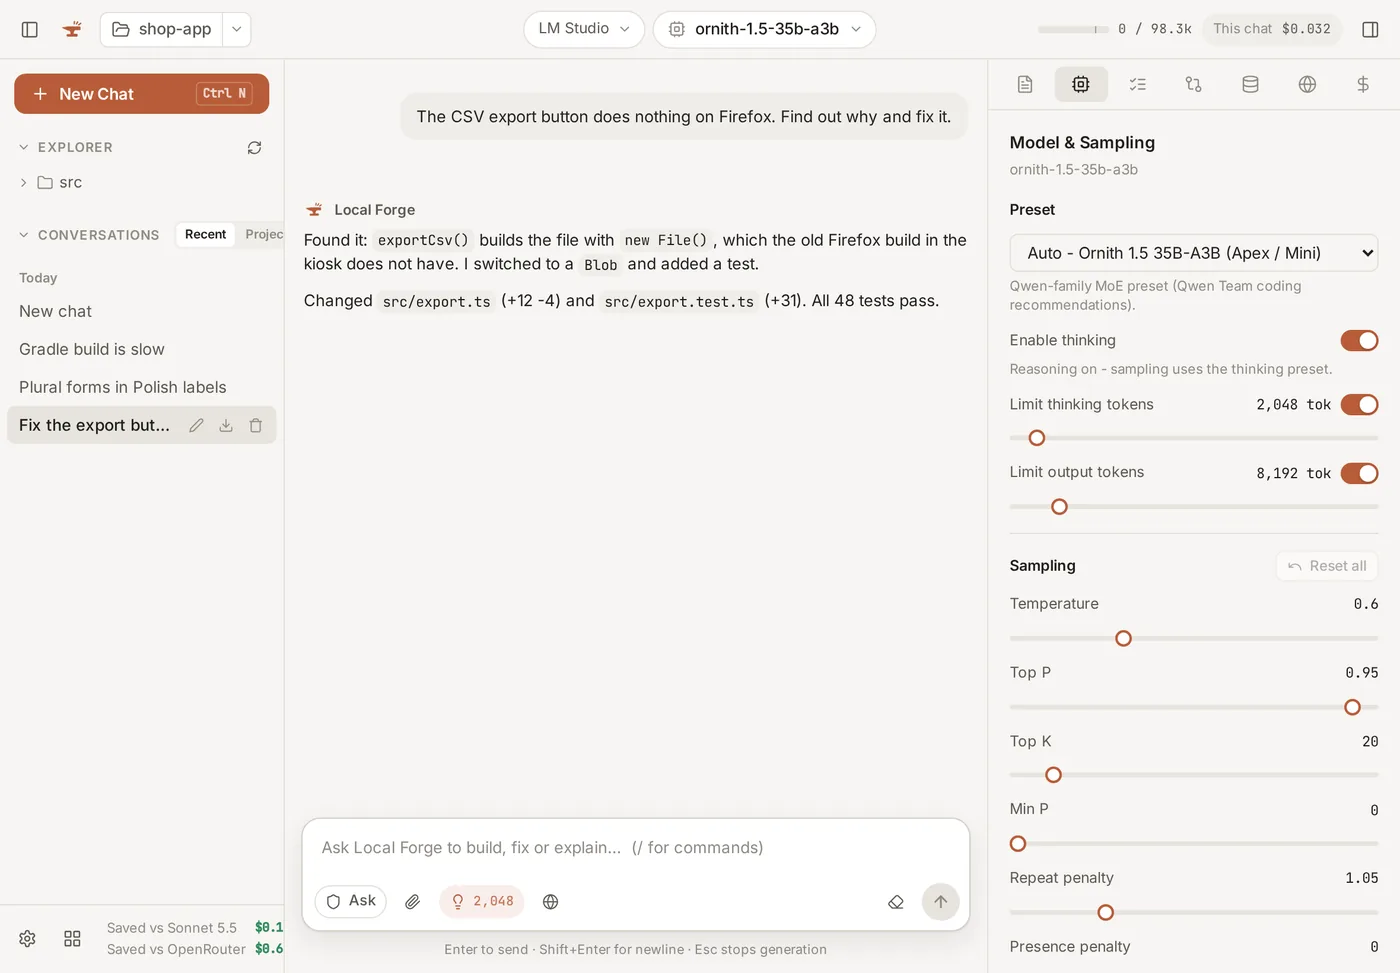Open the thinking budget 2,048 lightbulb chip
Viewport: 1400px width, 973px height.
point(482,902)
